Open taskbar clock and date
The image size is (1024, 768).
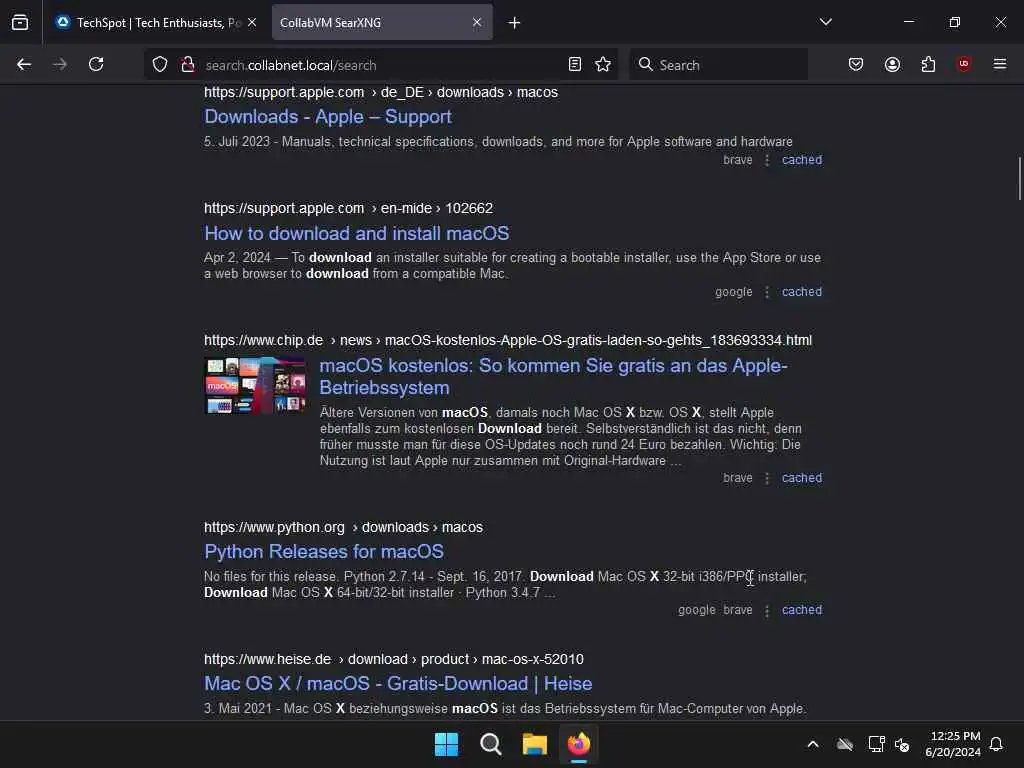point(953,744)
